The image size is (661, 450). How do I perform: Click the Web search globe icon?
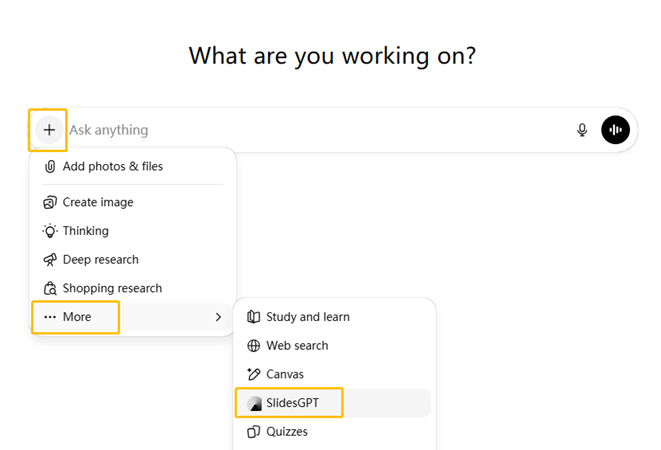pos(254,346)
